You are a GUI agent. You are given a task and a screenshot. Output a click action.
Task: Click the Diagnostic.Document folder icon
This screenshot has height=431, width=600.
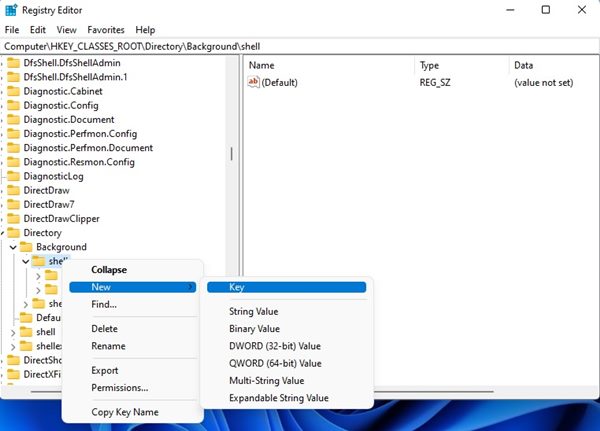point(13,119)
